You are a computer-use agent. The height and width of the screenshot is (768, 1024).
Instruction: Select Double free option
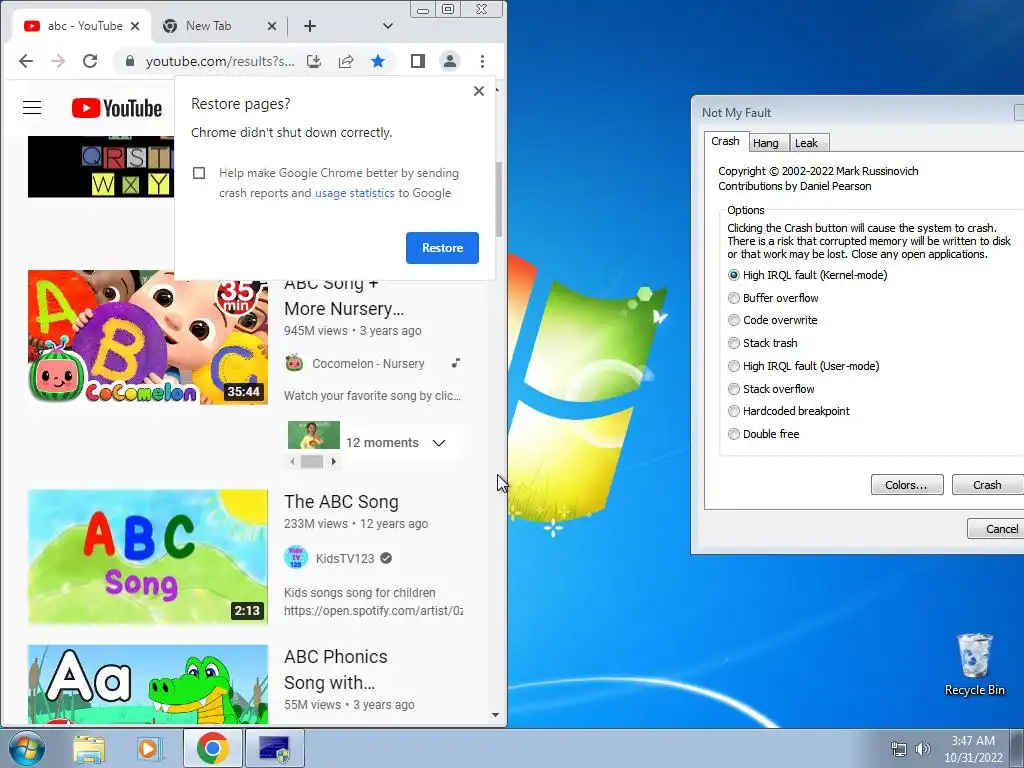coord(734,434)
